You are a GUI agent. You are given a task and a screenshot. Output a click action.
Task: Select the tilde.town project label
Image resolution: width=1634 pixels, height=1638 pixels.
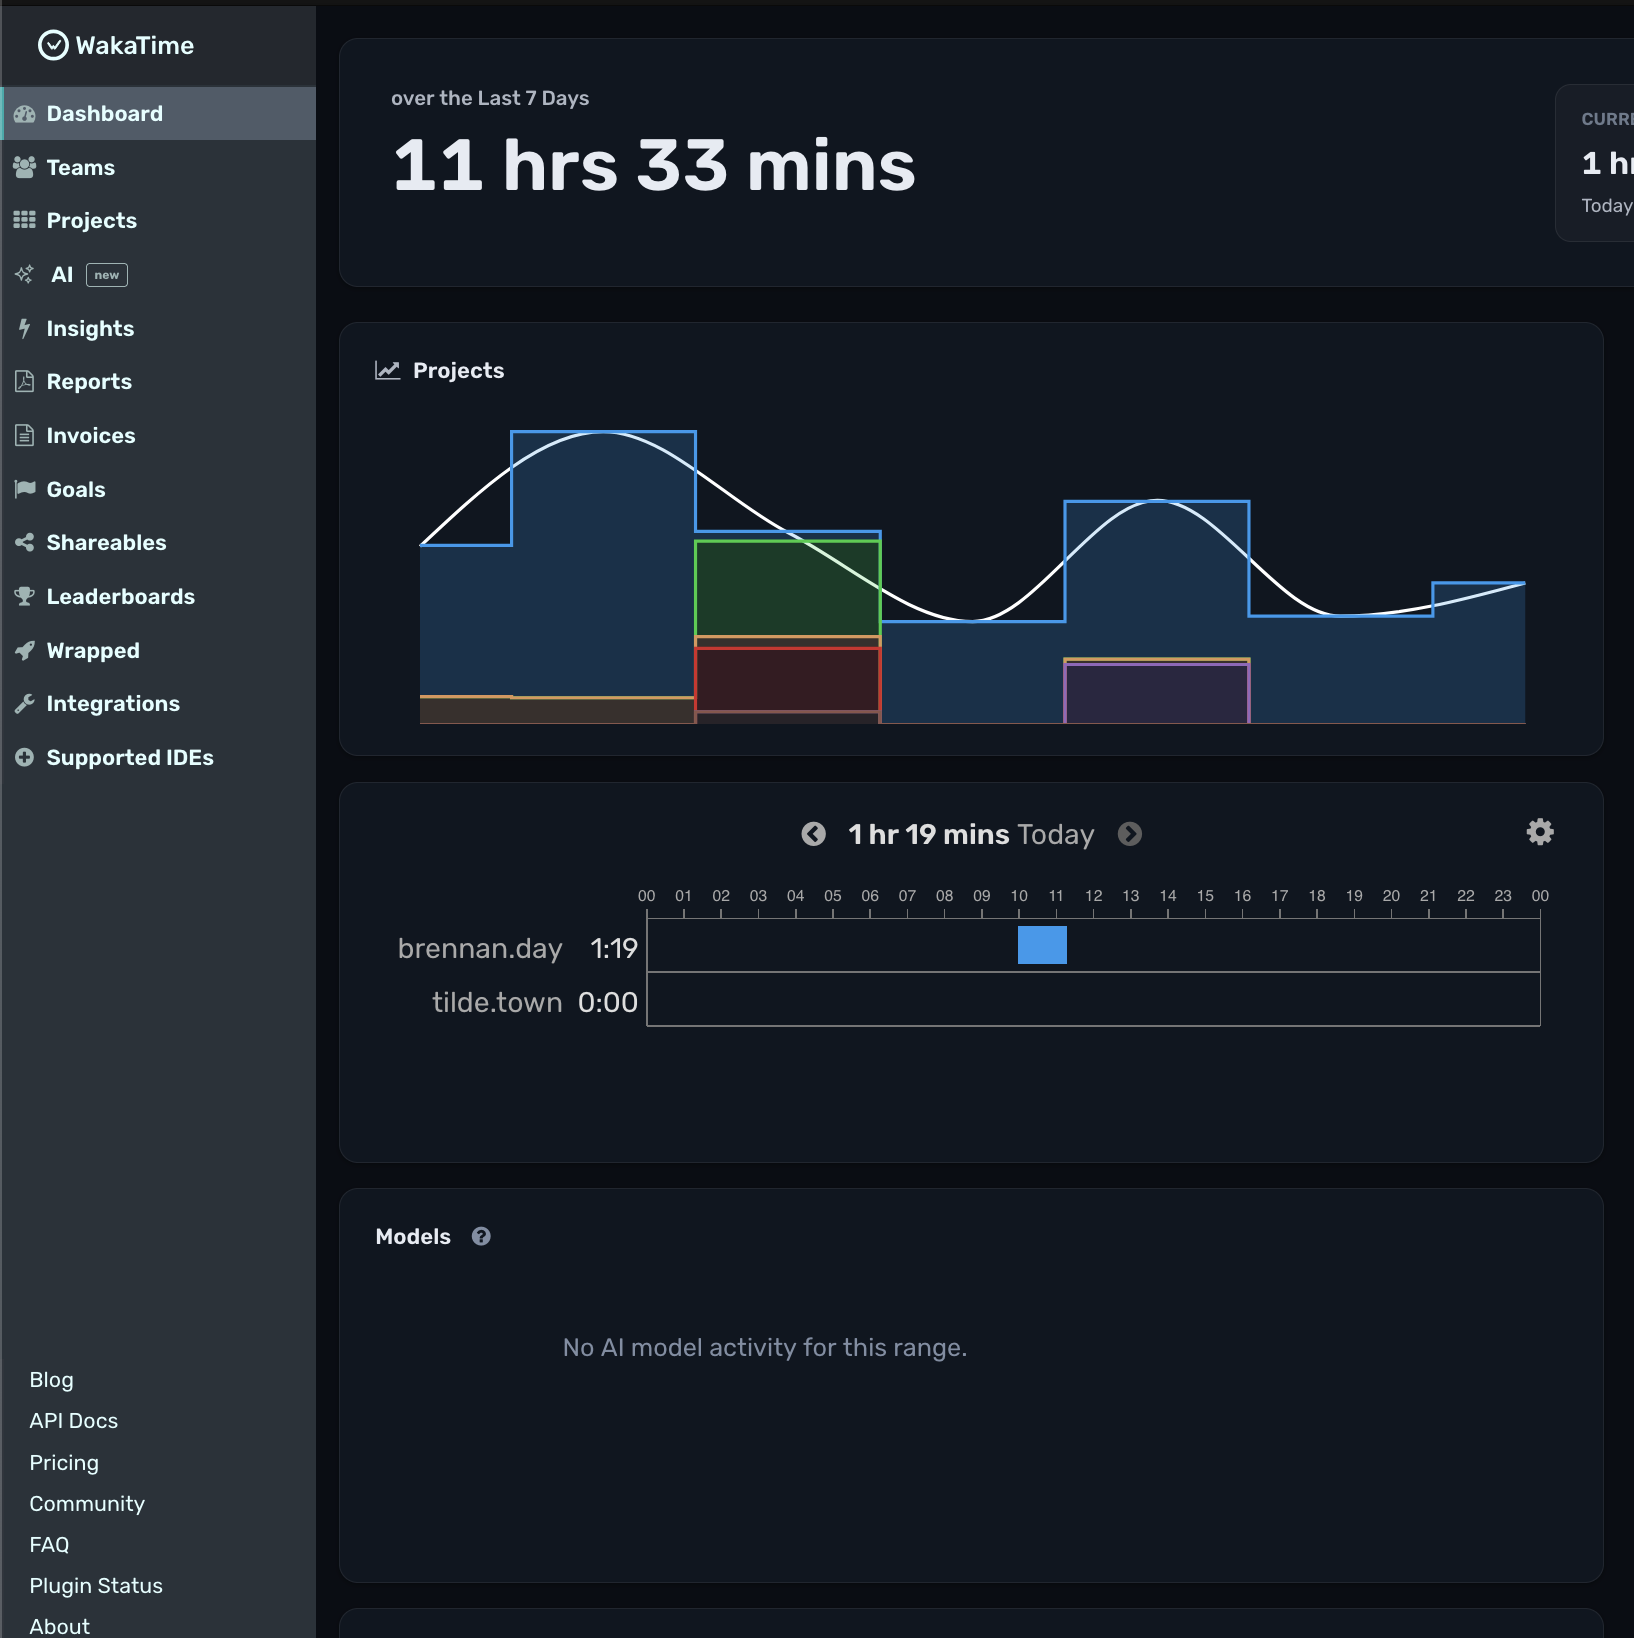[x=497, y=1002]
